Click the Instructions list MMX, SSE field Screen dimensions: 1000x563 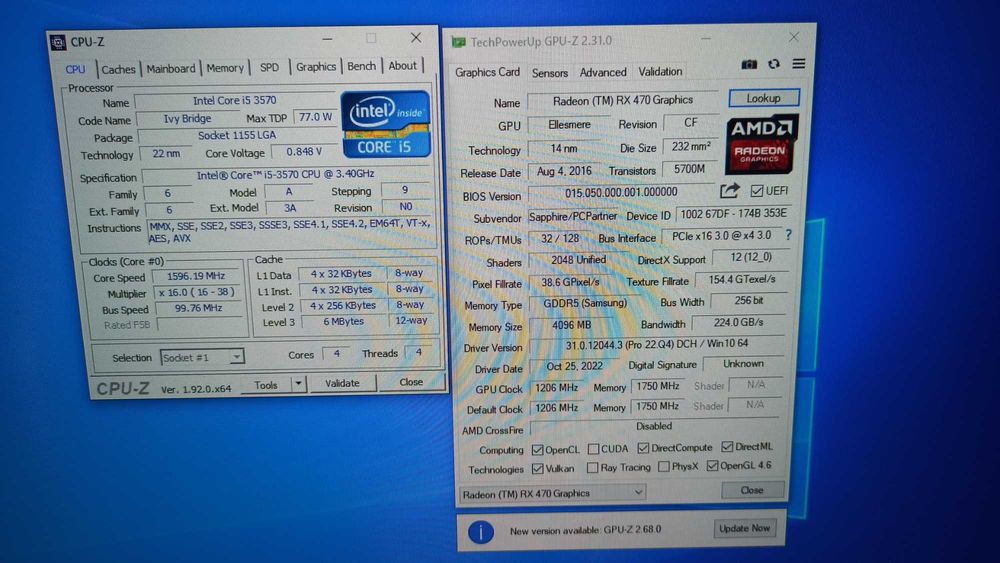tap(290, 231)
